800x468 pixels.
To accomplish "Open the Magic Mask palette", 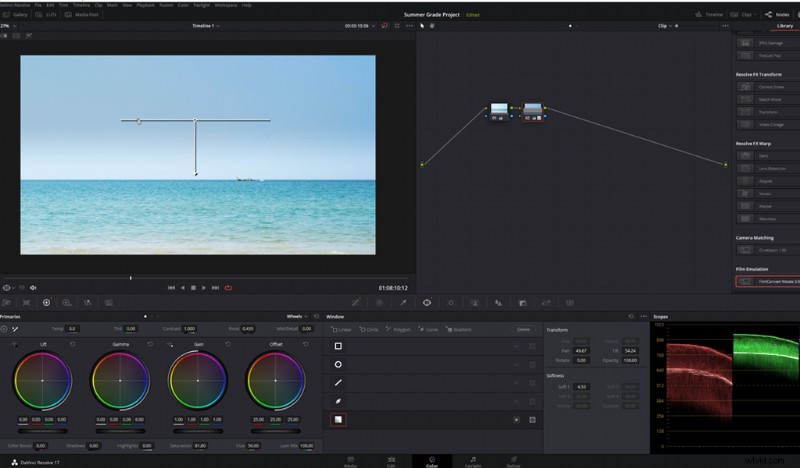I will coord(474,303).
